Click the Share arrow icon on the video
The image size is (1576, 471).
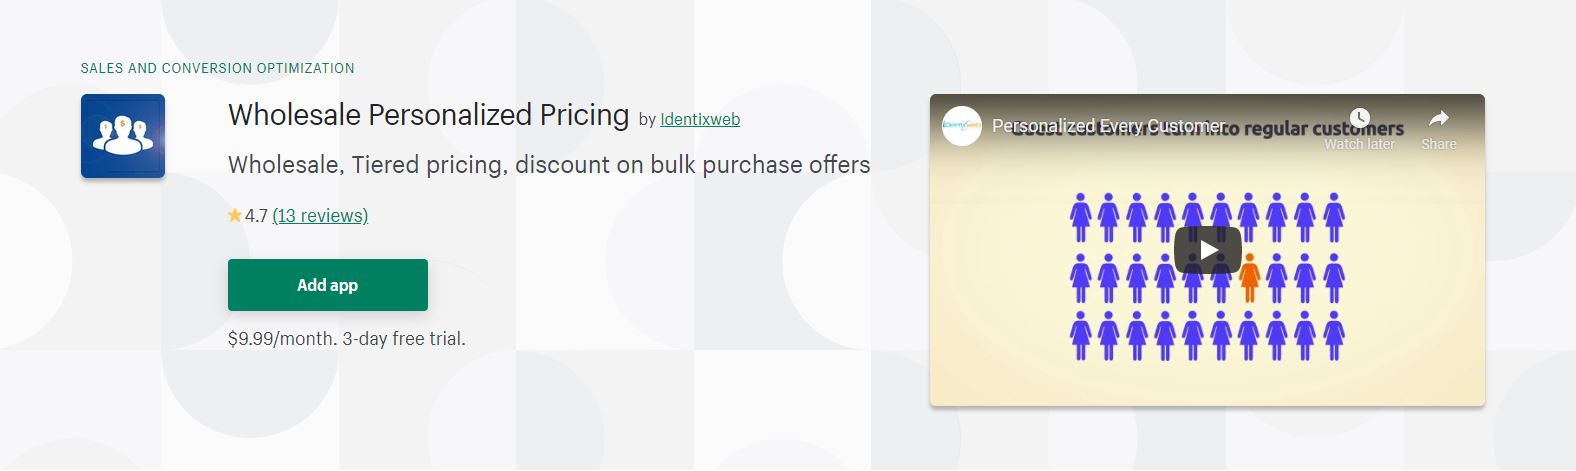(x=1439, y=119)
